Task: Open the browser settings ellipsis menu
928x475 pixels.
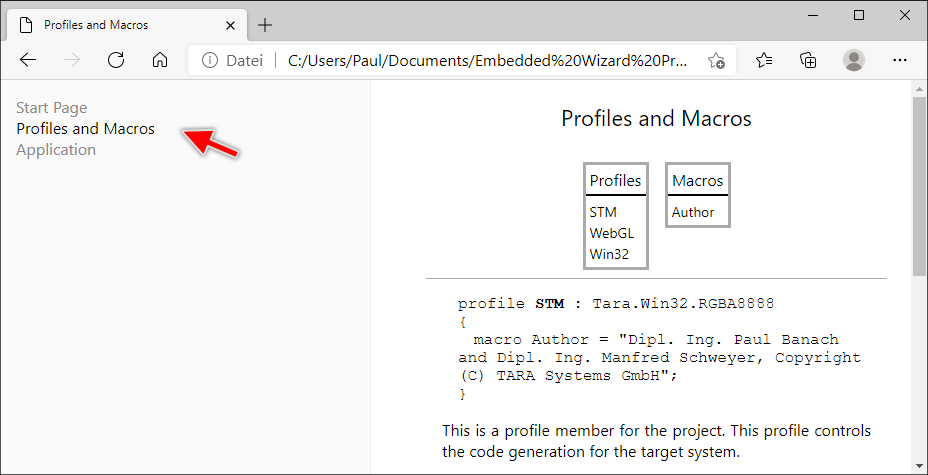Action: pos(899,60)
